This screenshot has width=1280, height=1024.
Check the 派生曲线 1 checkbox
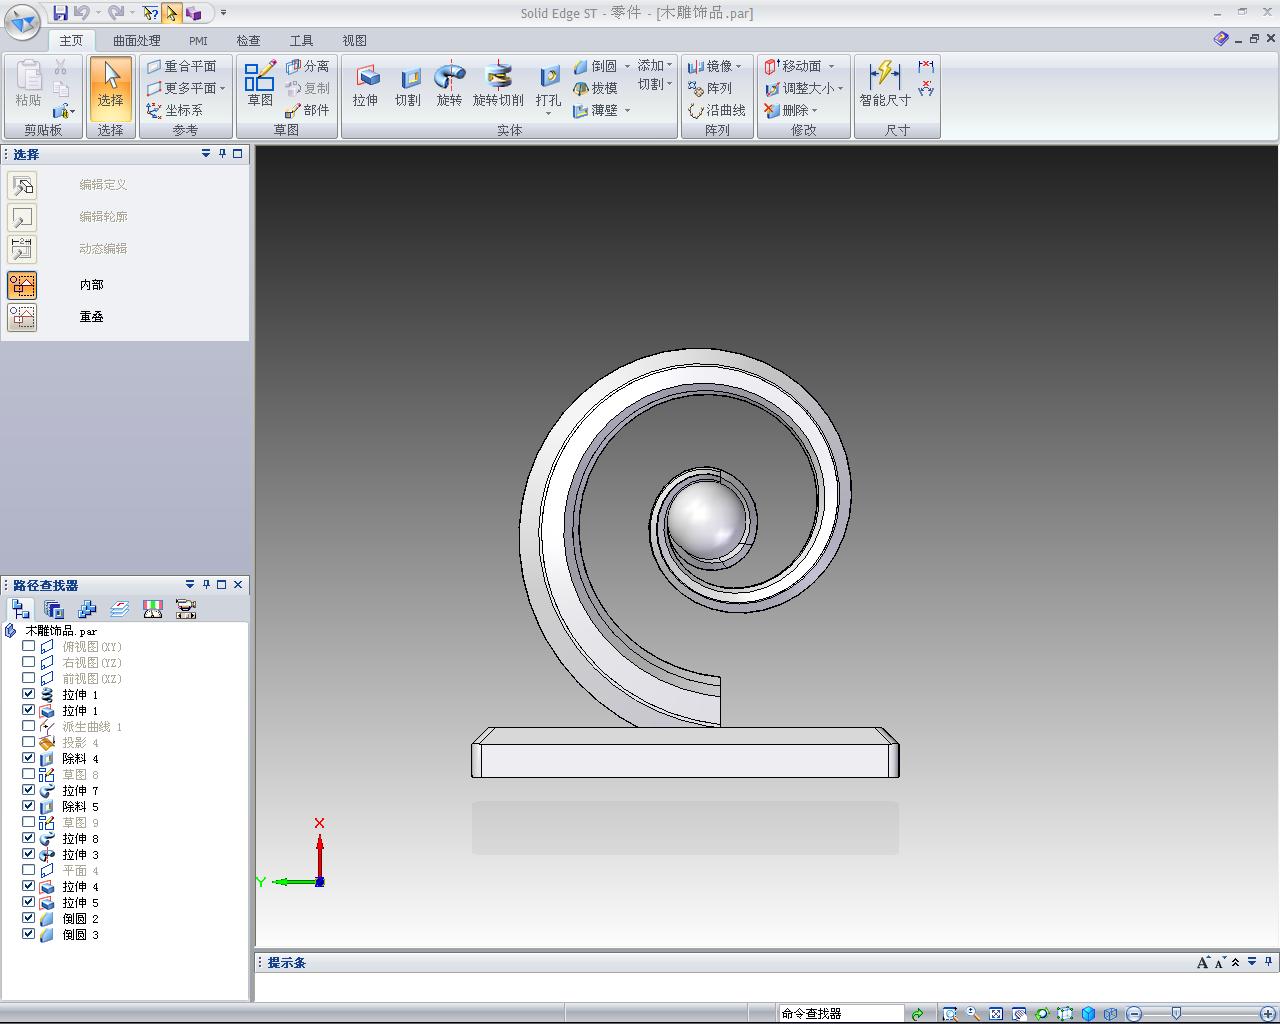pyautogui.click(x=28, y=726)
